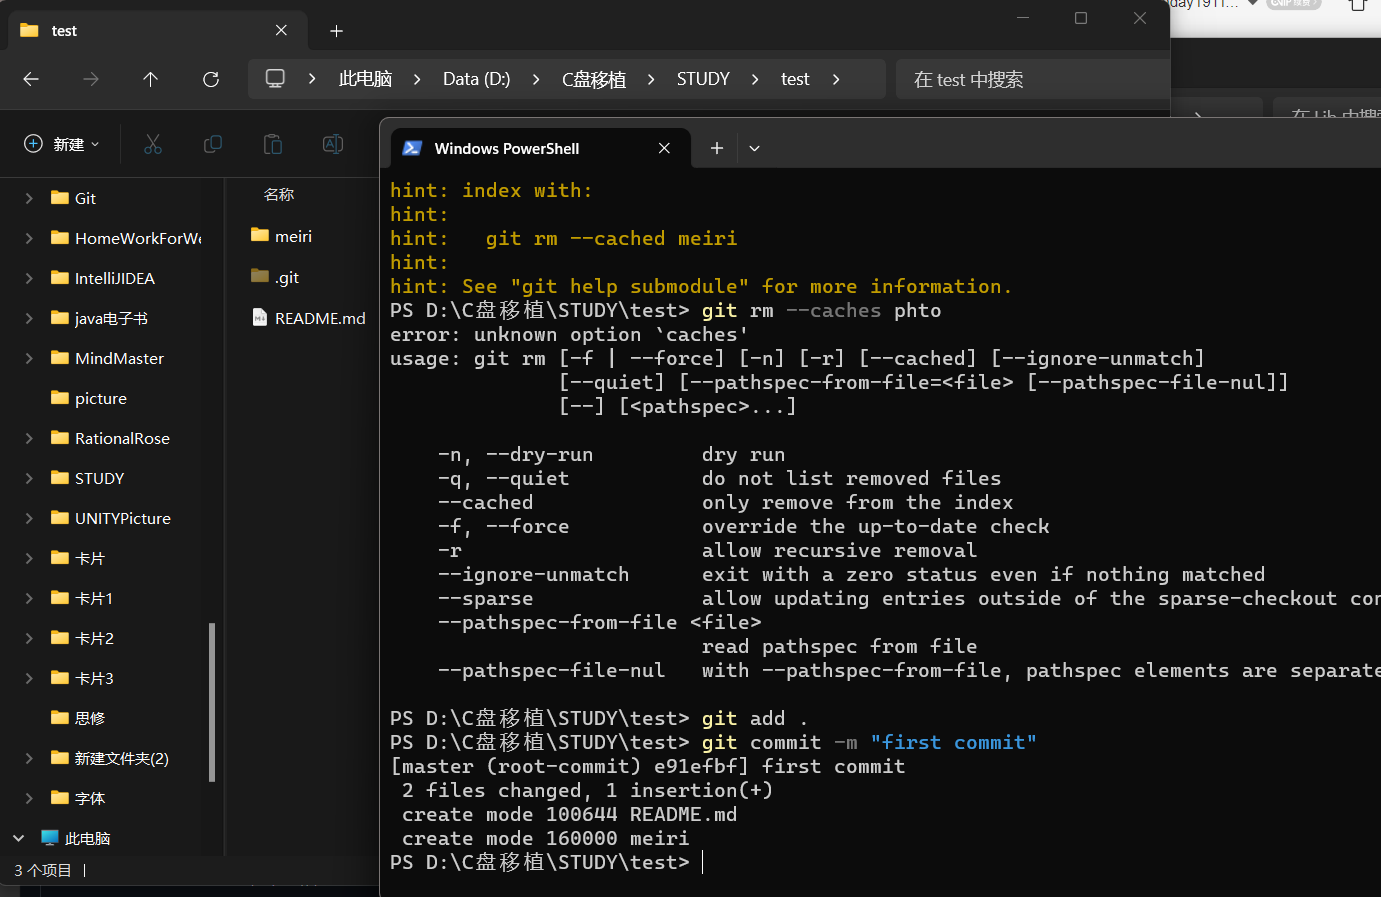This screenshot has height=897, width=1381.
Task: Click test in the address breadcrumb
Action: coord(795,79)
